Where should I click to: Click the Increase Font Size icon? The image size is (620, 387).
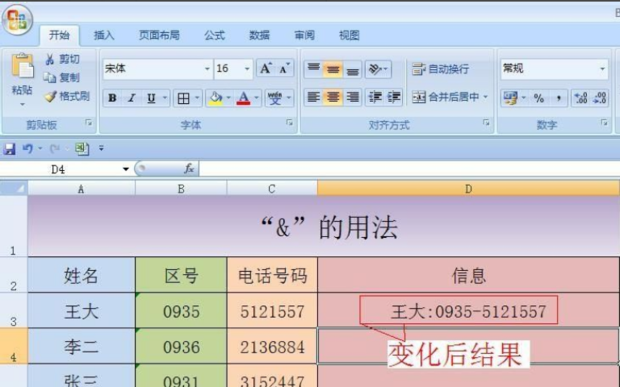click(266, 69)
